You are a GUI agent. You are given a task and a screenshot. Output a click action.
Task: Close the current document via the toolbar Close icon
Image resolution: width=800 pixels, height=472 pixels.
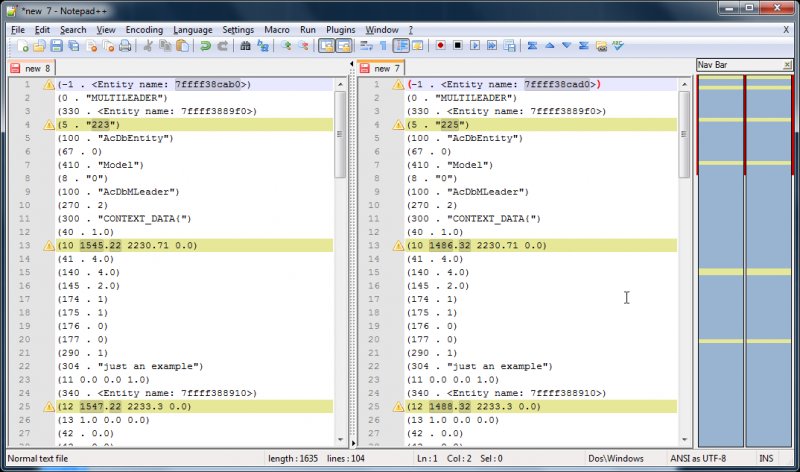(x=92, y=46)
